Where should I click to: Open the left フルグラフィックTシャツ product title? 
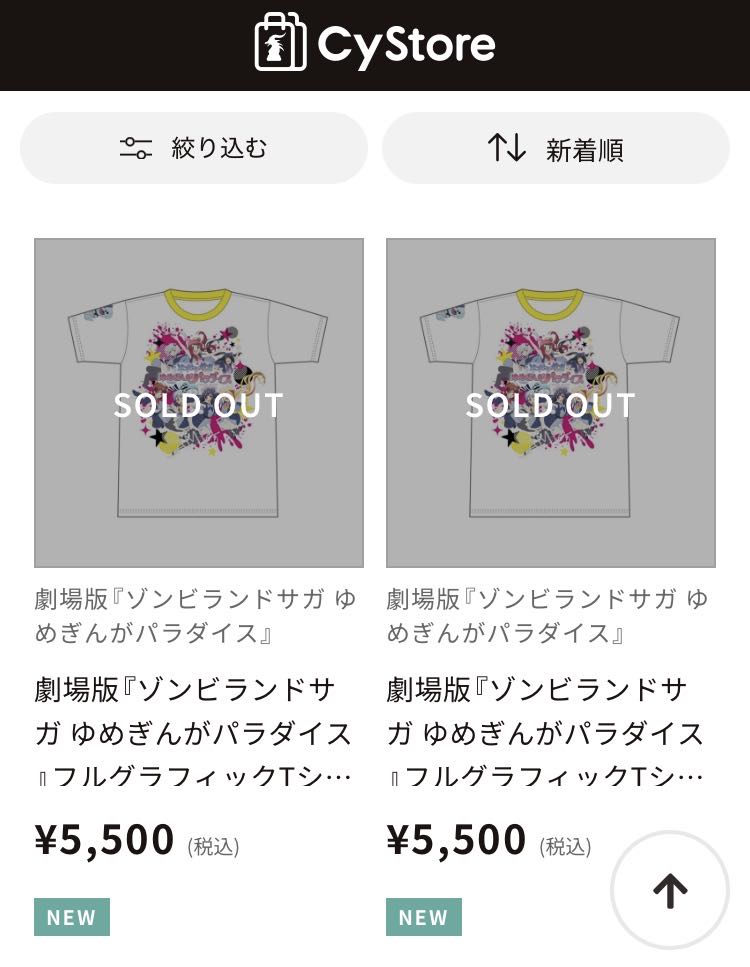pyautogui.click(x=194, y=733)
